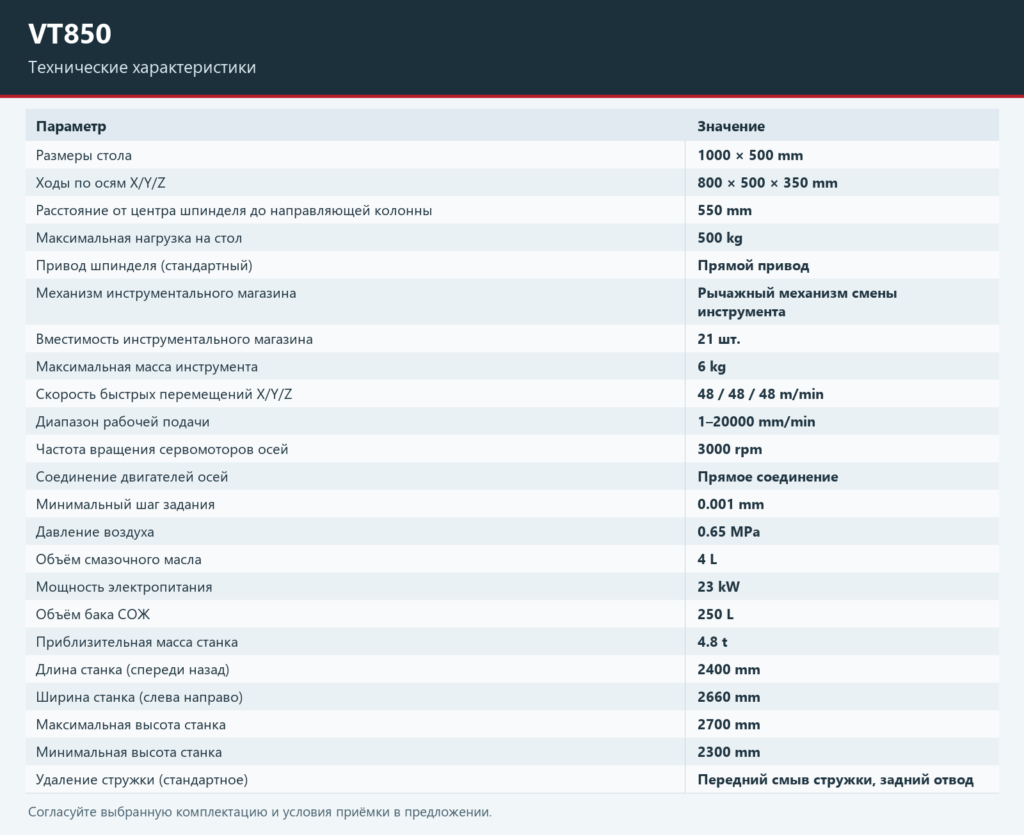Click the power supply value '23 kW'
Screen dimensions: 1024x835
coord(718,587)
